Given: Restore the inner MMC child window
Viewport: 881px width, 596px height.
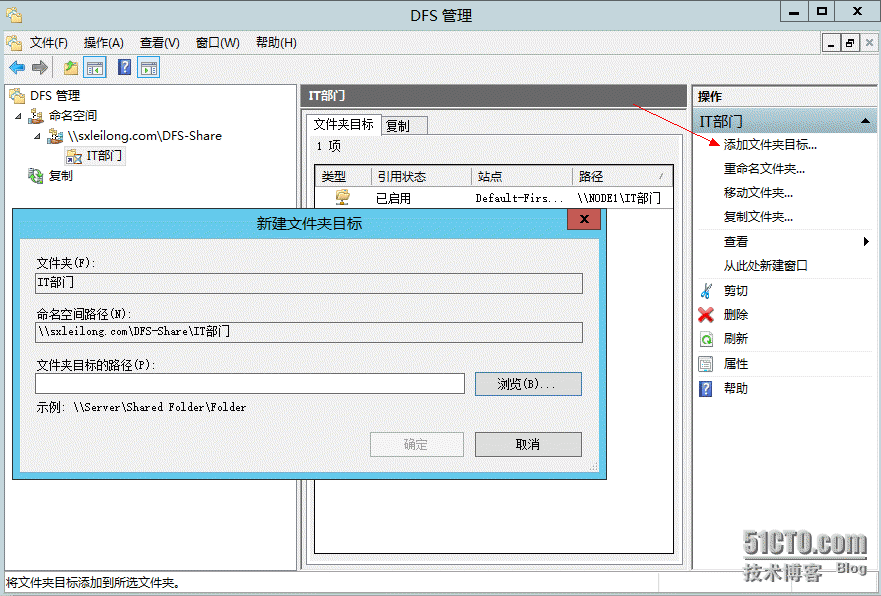Looking at the screenshot, I should (x=850, y=43).
